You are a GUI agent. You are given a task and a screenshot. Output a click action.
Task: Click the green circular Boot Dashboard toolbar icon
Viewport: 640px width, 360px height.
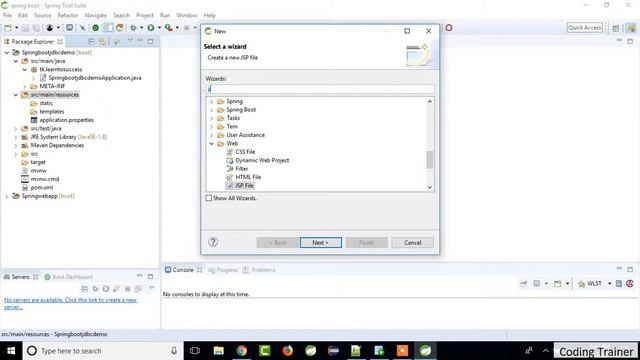tap(96, 28)
